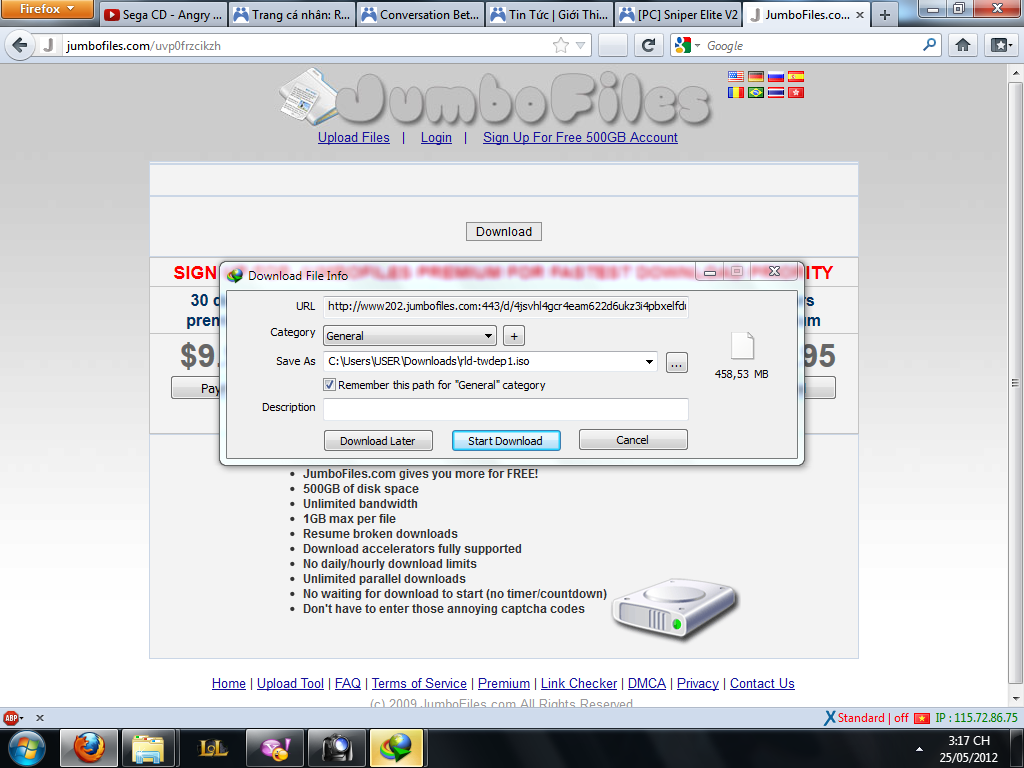Reload the JumboFiles page
Image resolution: width=1024 pixels, height=768 pixels.
[648, 45]
